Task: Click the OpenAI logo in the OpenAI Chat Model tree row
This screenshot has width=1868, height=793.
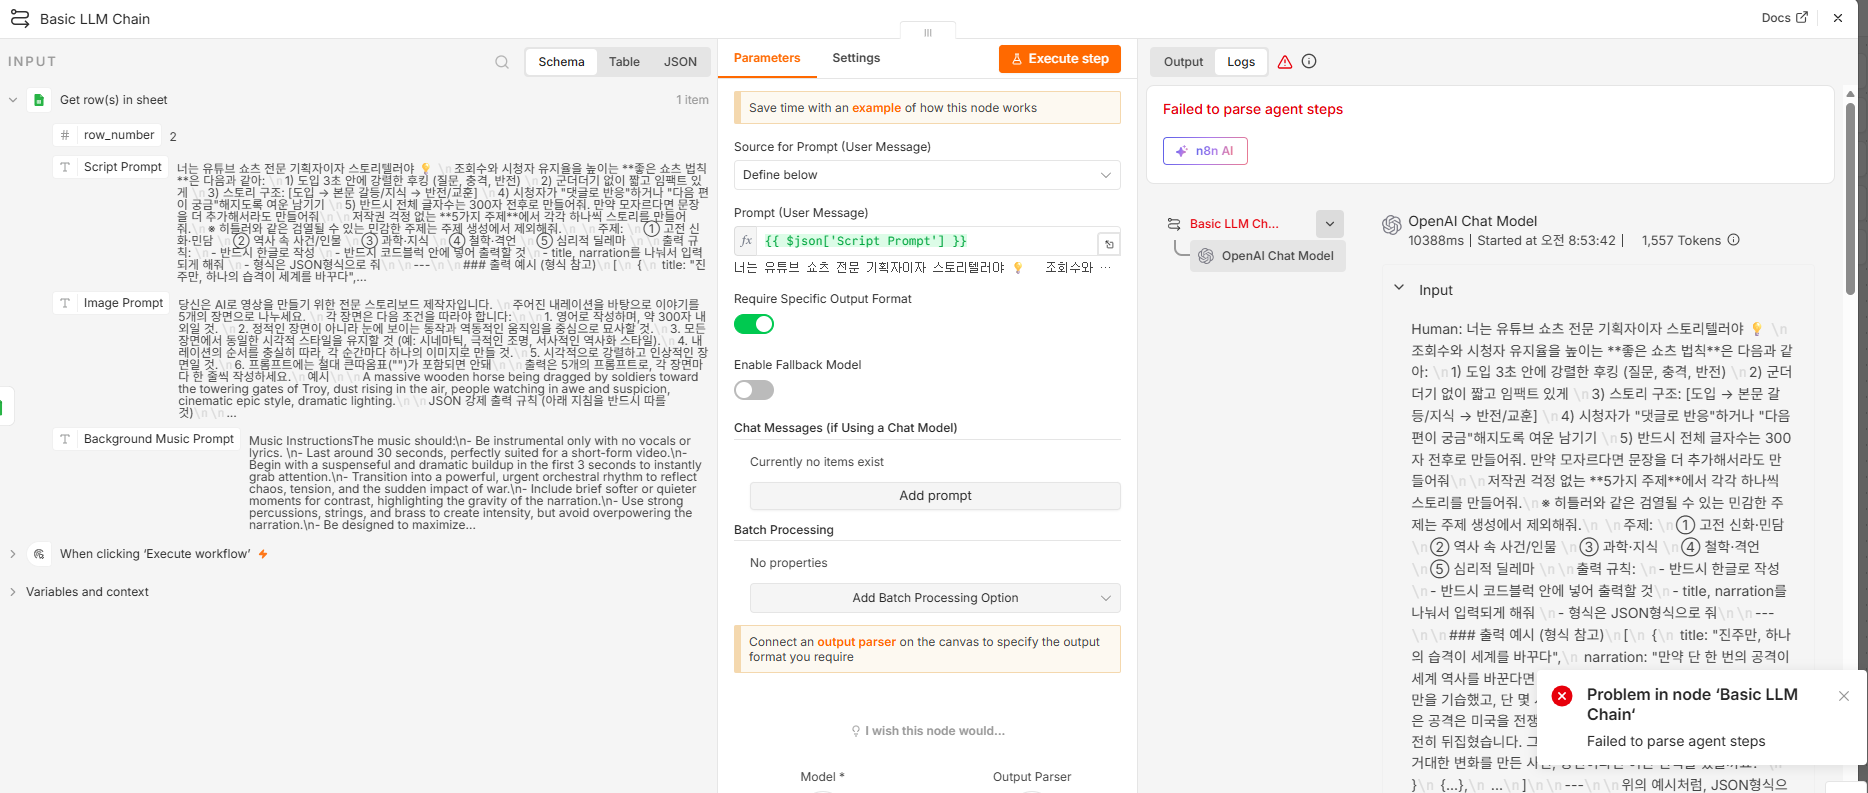Action: click(1205, 256)
